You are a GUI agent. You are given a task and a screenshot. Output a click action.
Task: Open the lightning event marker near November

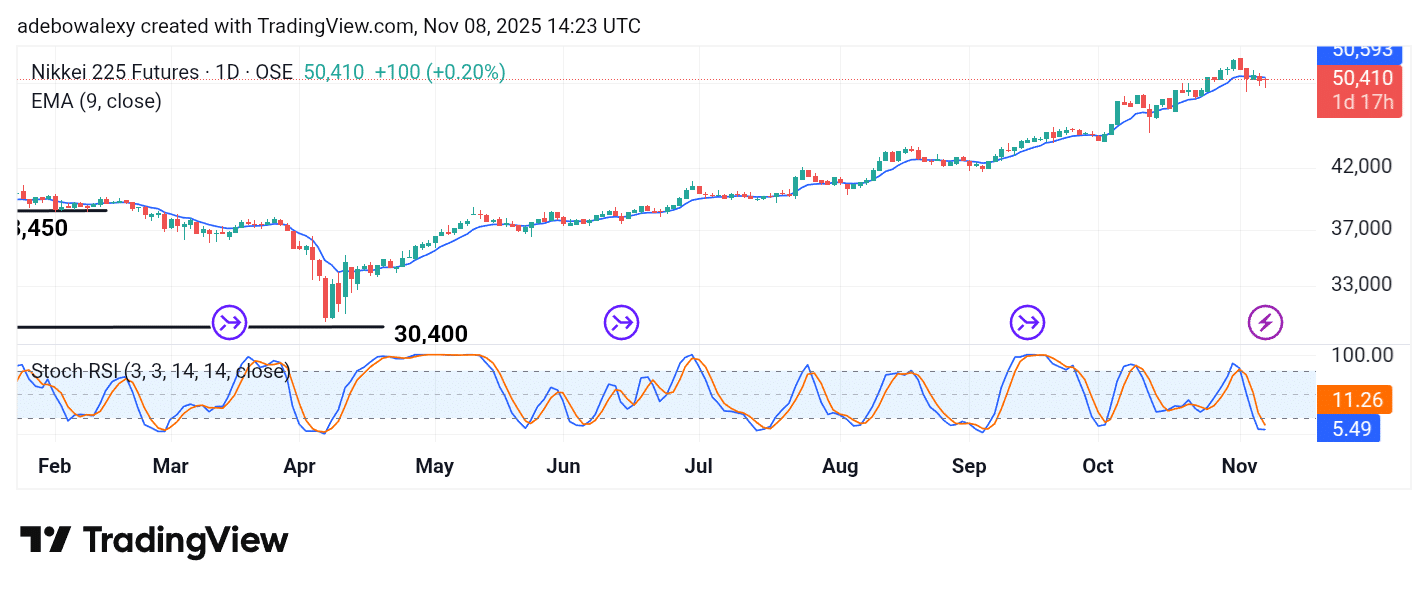1267,322
